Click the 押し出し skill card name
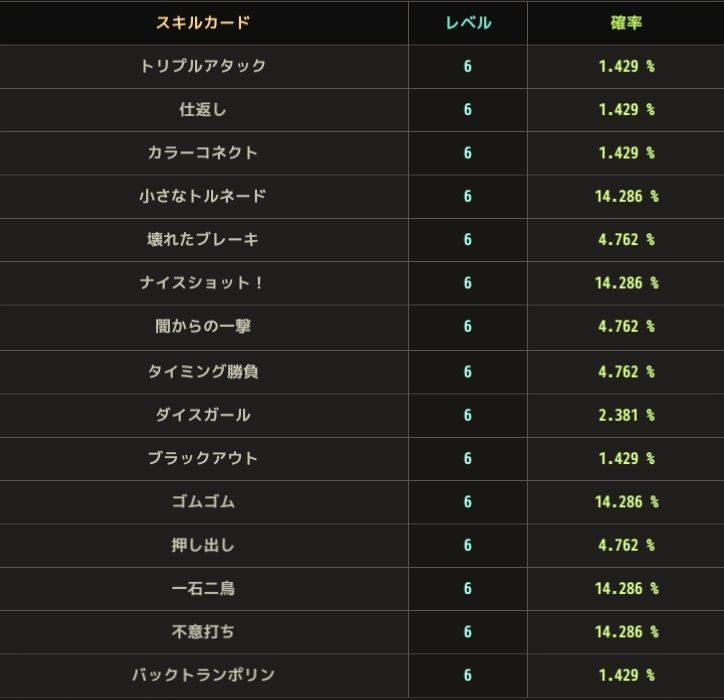The image size is (724, 700). click(x=203, y=545)
